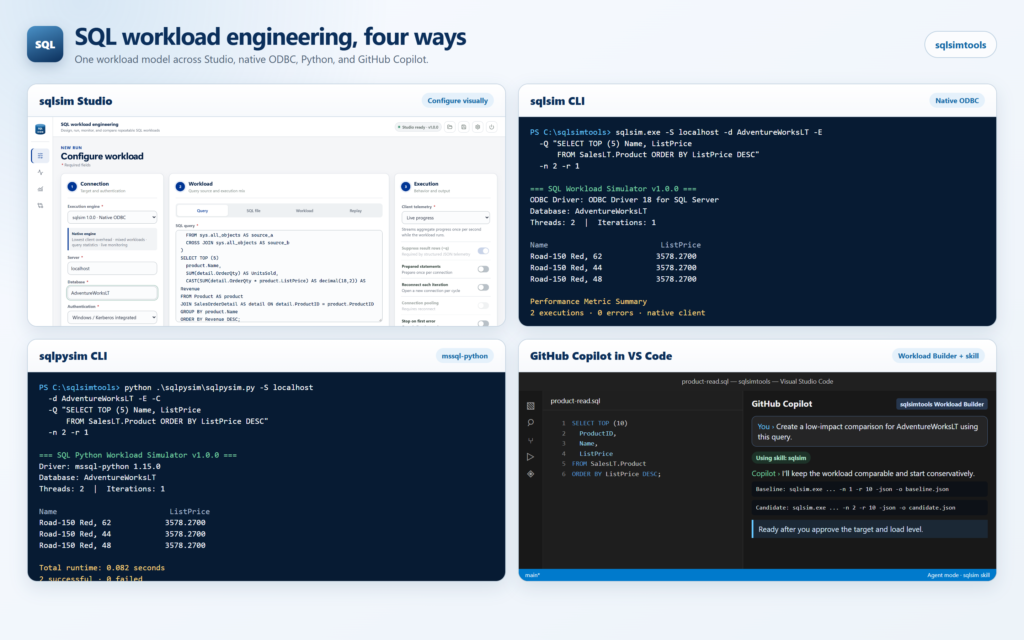The image size is (1024, 640).
Task: Open VS Code Source Control icon
Action: coord(530,440)
